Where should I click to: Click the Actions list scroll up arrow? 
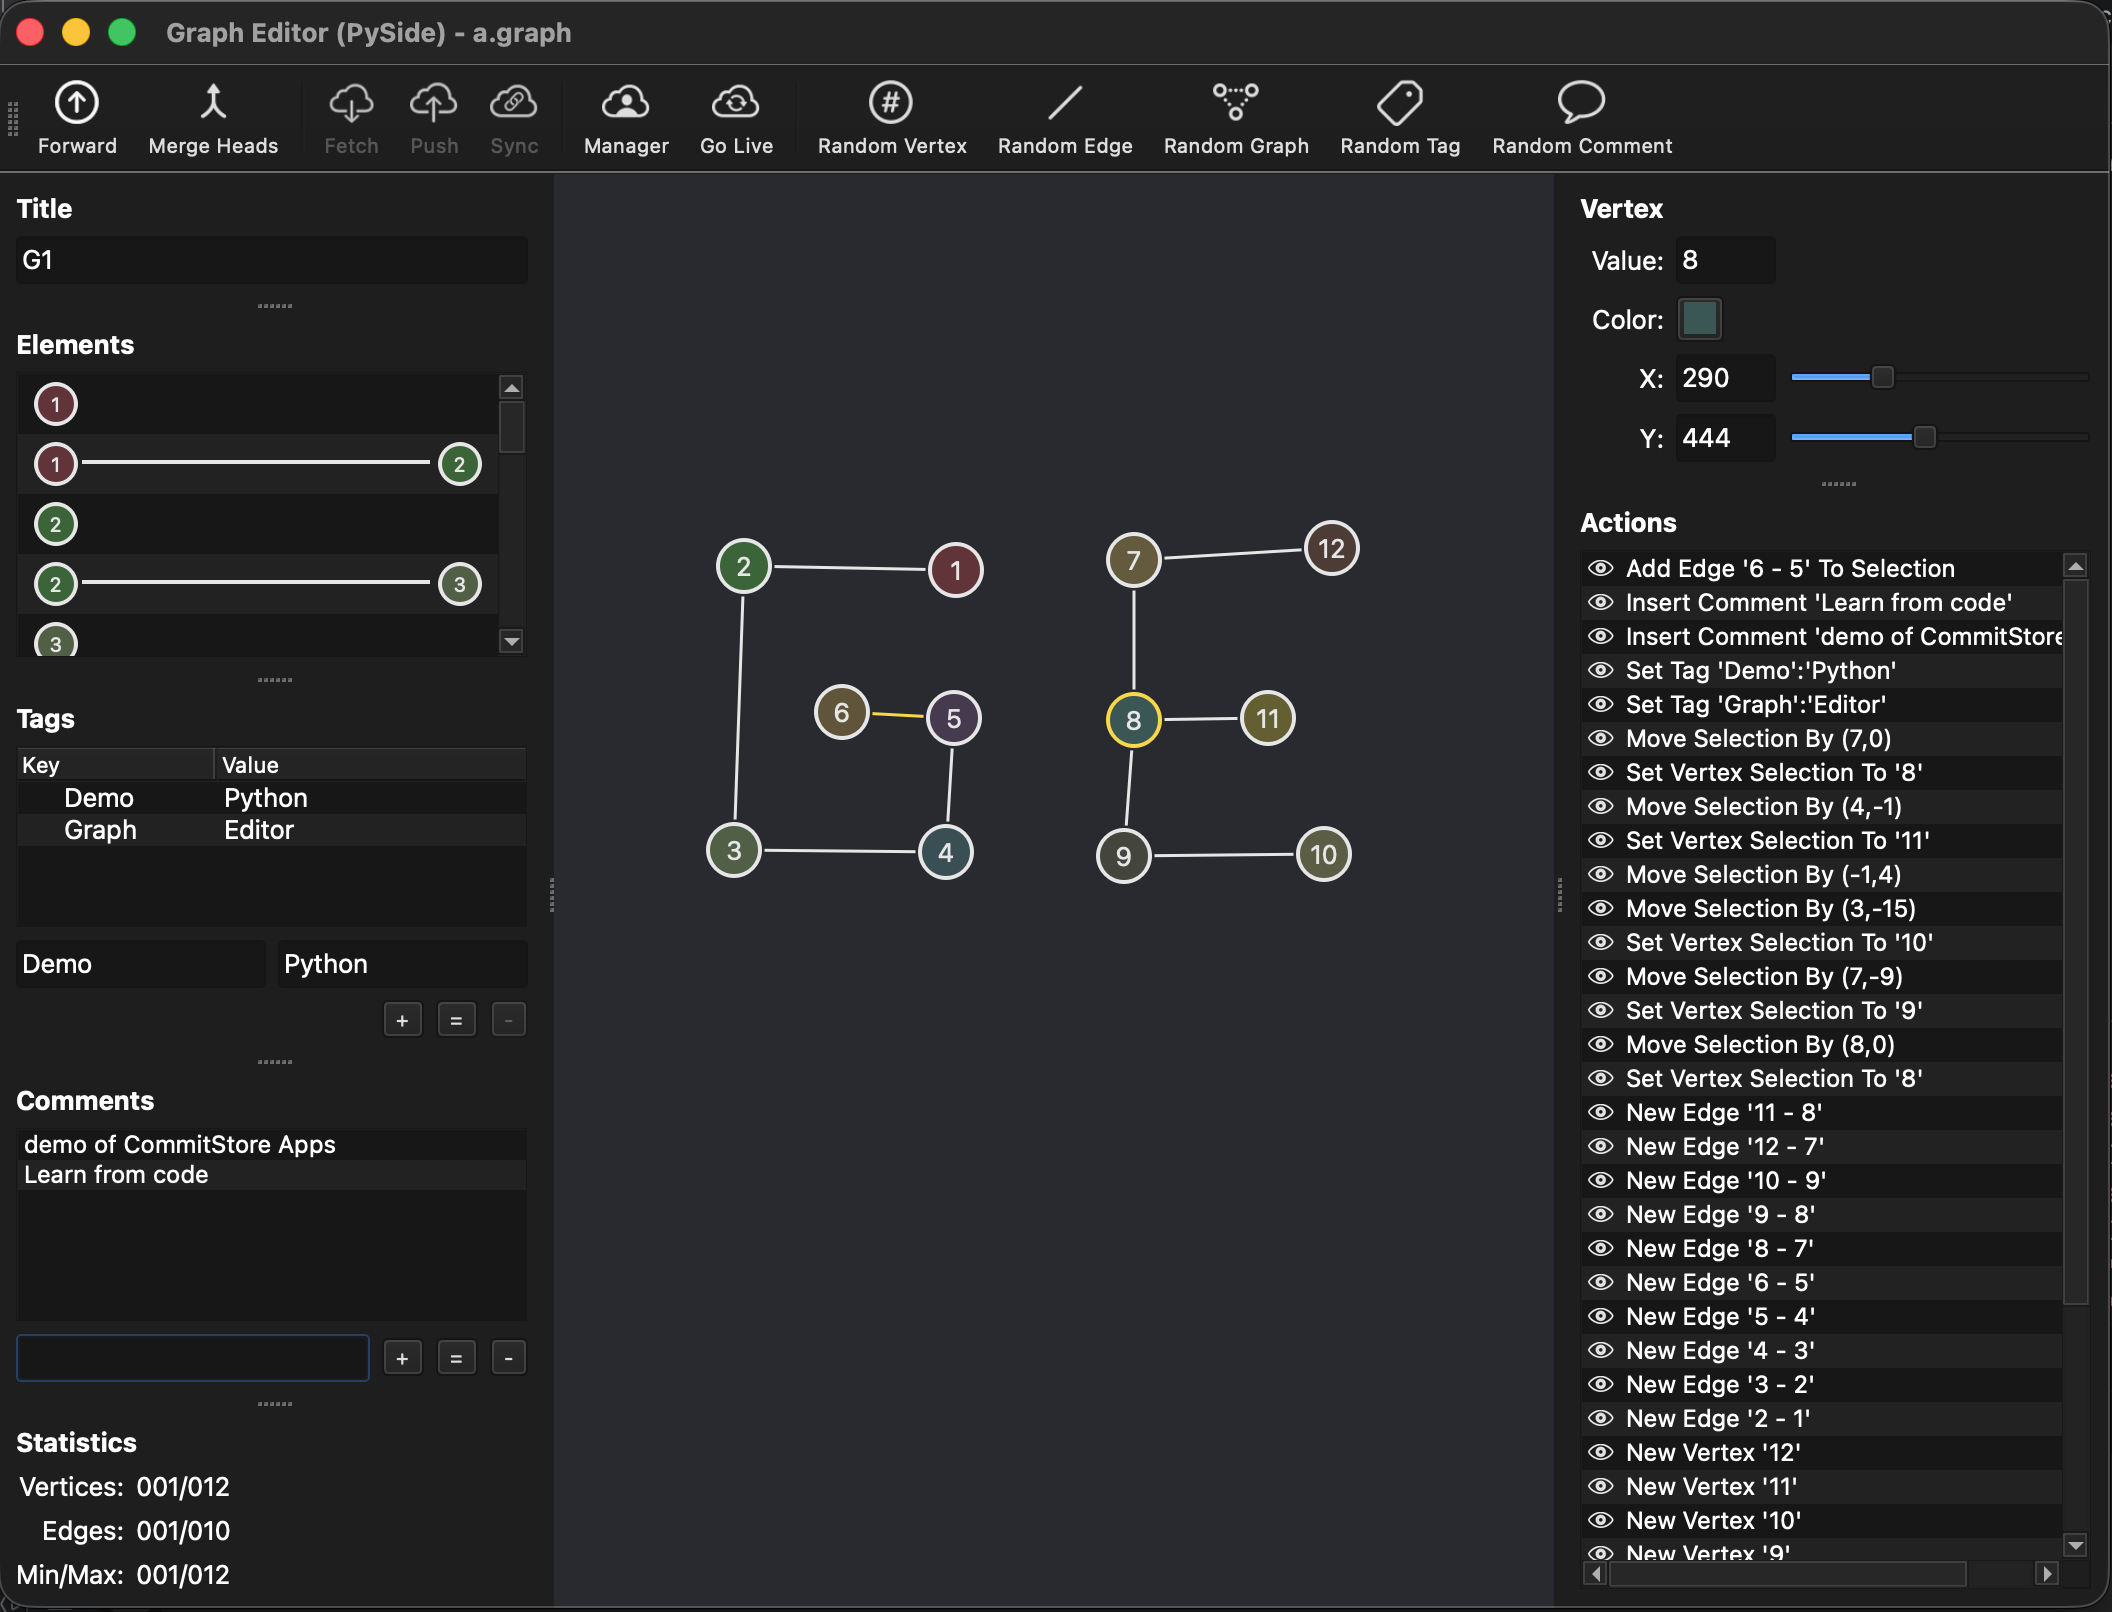coord(2076,567)
